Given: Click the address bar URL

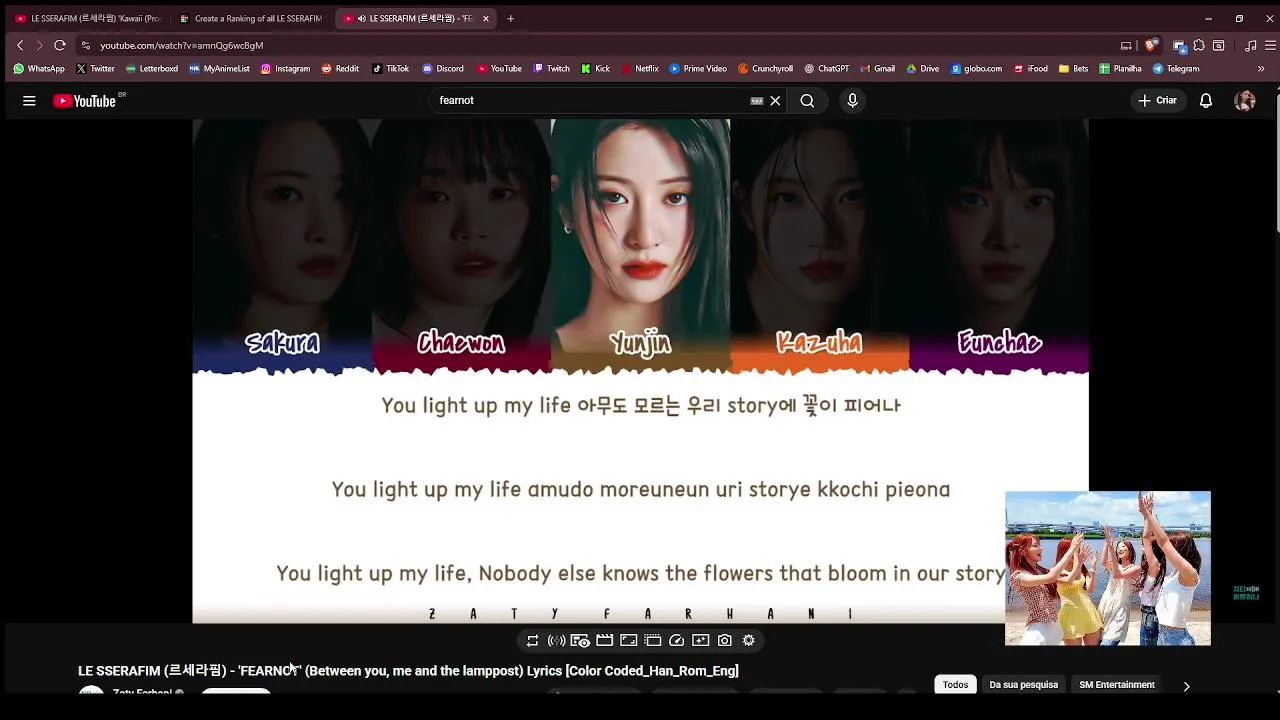Looking at the screenshot, I should 181,45.
